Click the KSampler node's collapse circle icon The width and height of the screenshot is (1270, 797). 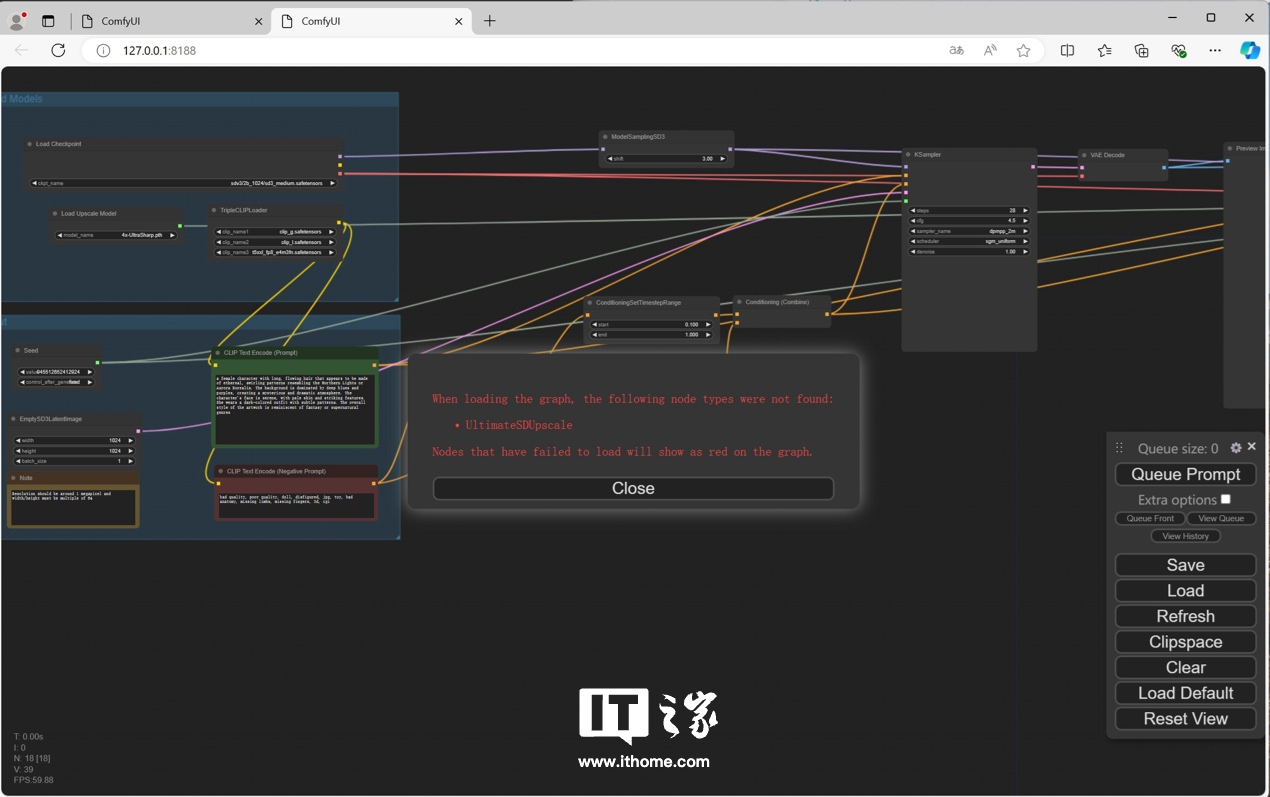[x=907, y=154]
